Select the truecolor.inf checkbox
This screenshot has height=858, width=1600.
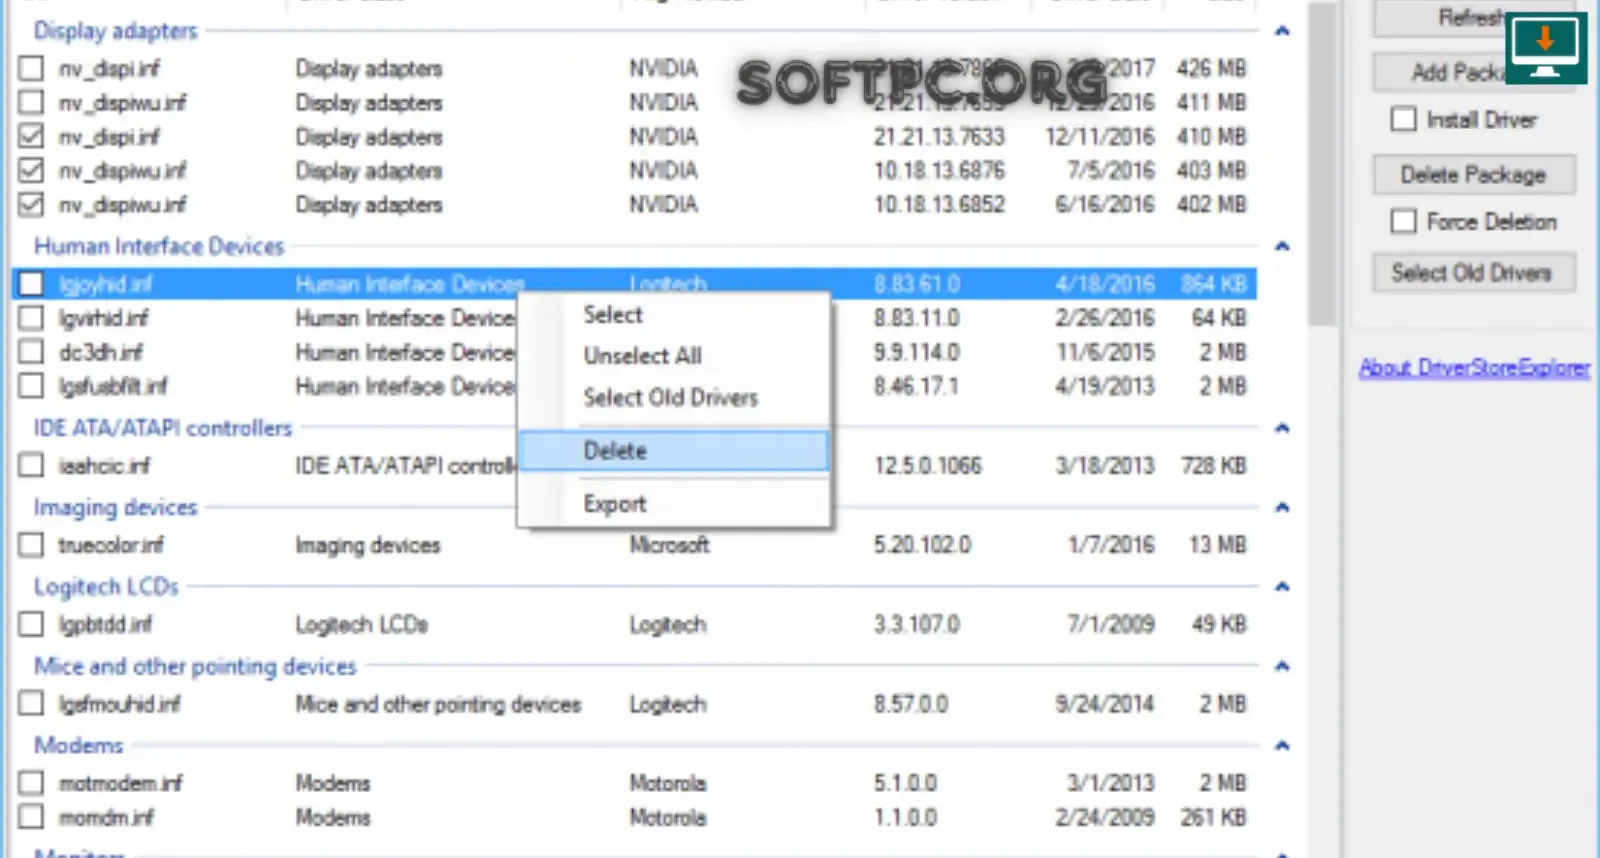point(31,545)
